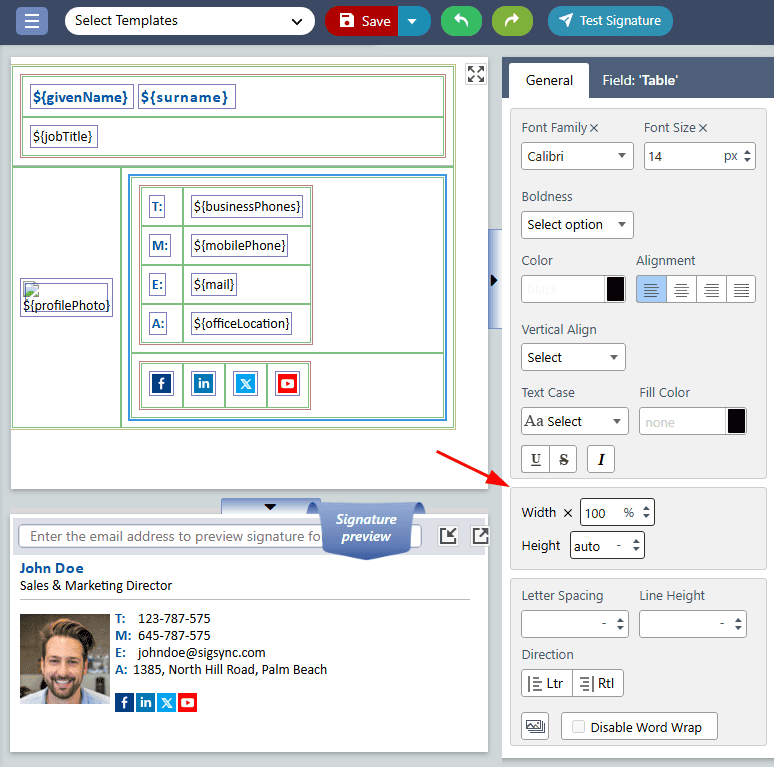Open the Font Family dropdown

coord(577,156)
